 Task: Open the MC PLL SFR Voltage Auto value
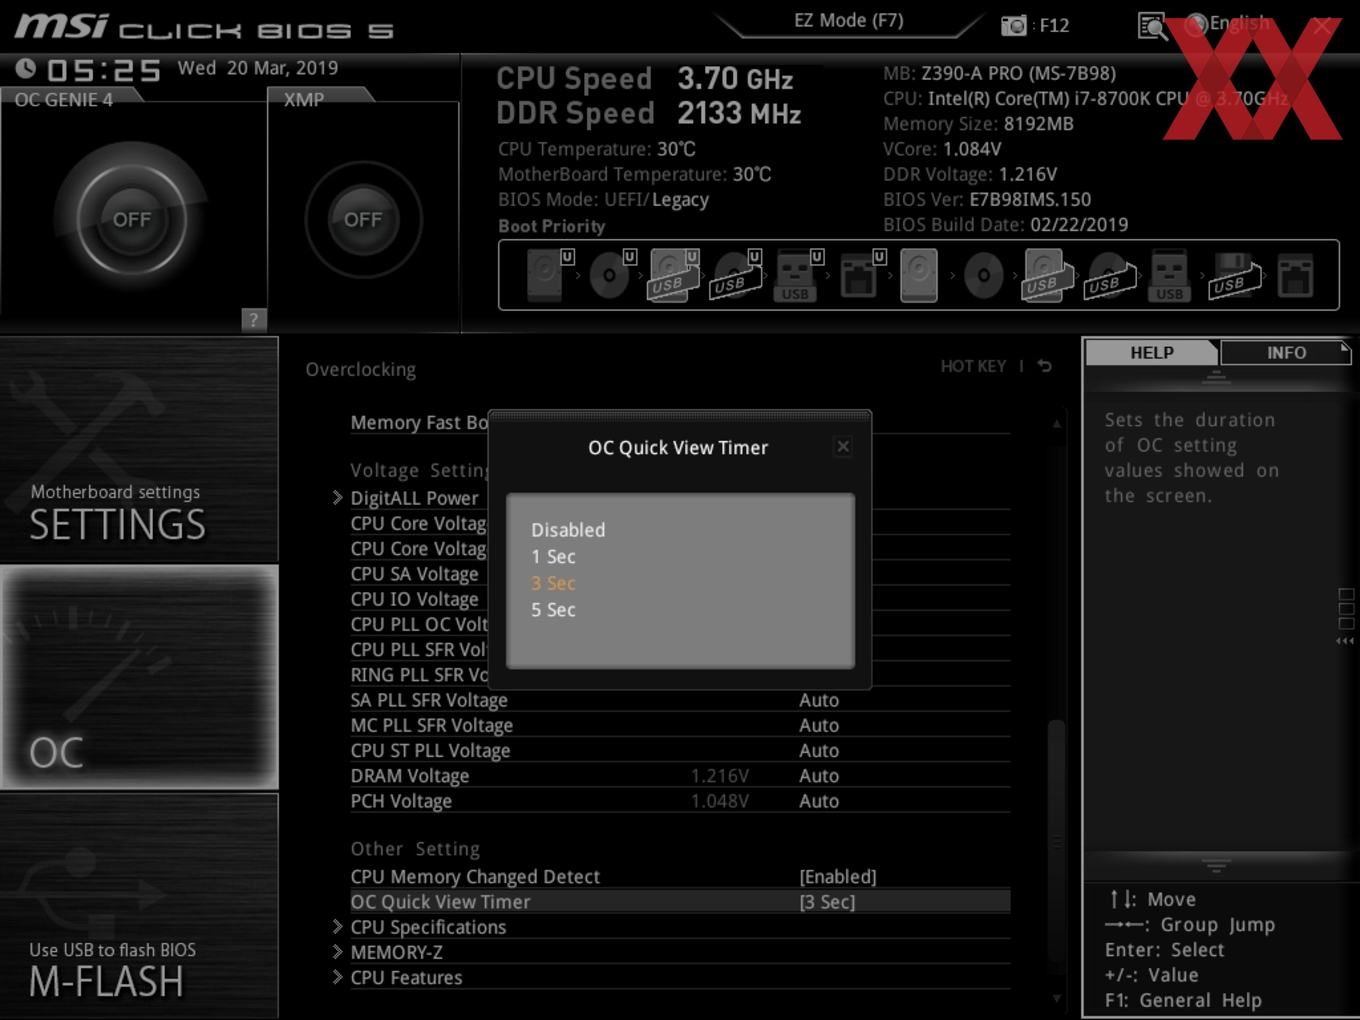[x=818, y=725]
